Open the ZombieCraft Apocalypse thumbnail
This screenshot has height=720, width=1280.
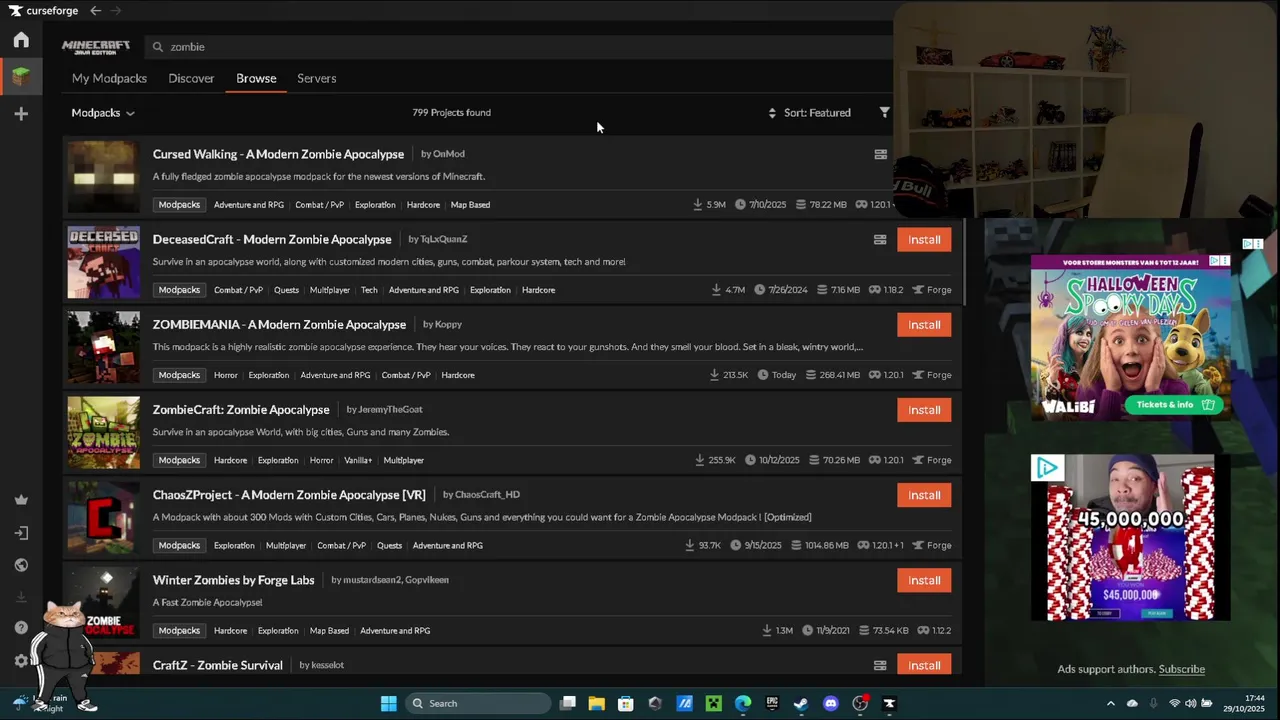click(104, 432)
